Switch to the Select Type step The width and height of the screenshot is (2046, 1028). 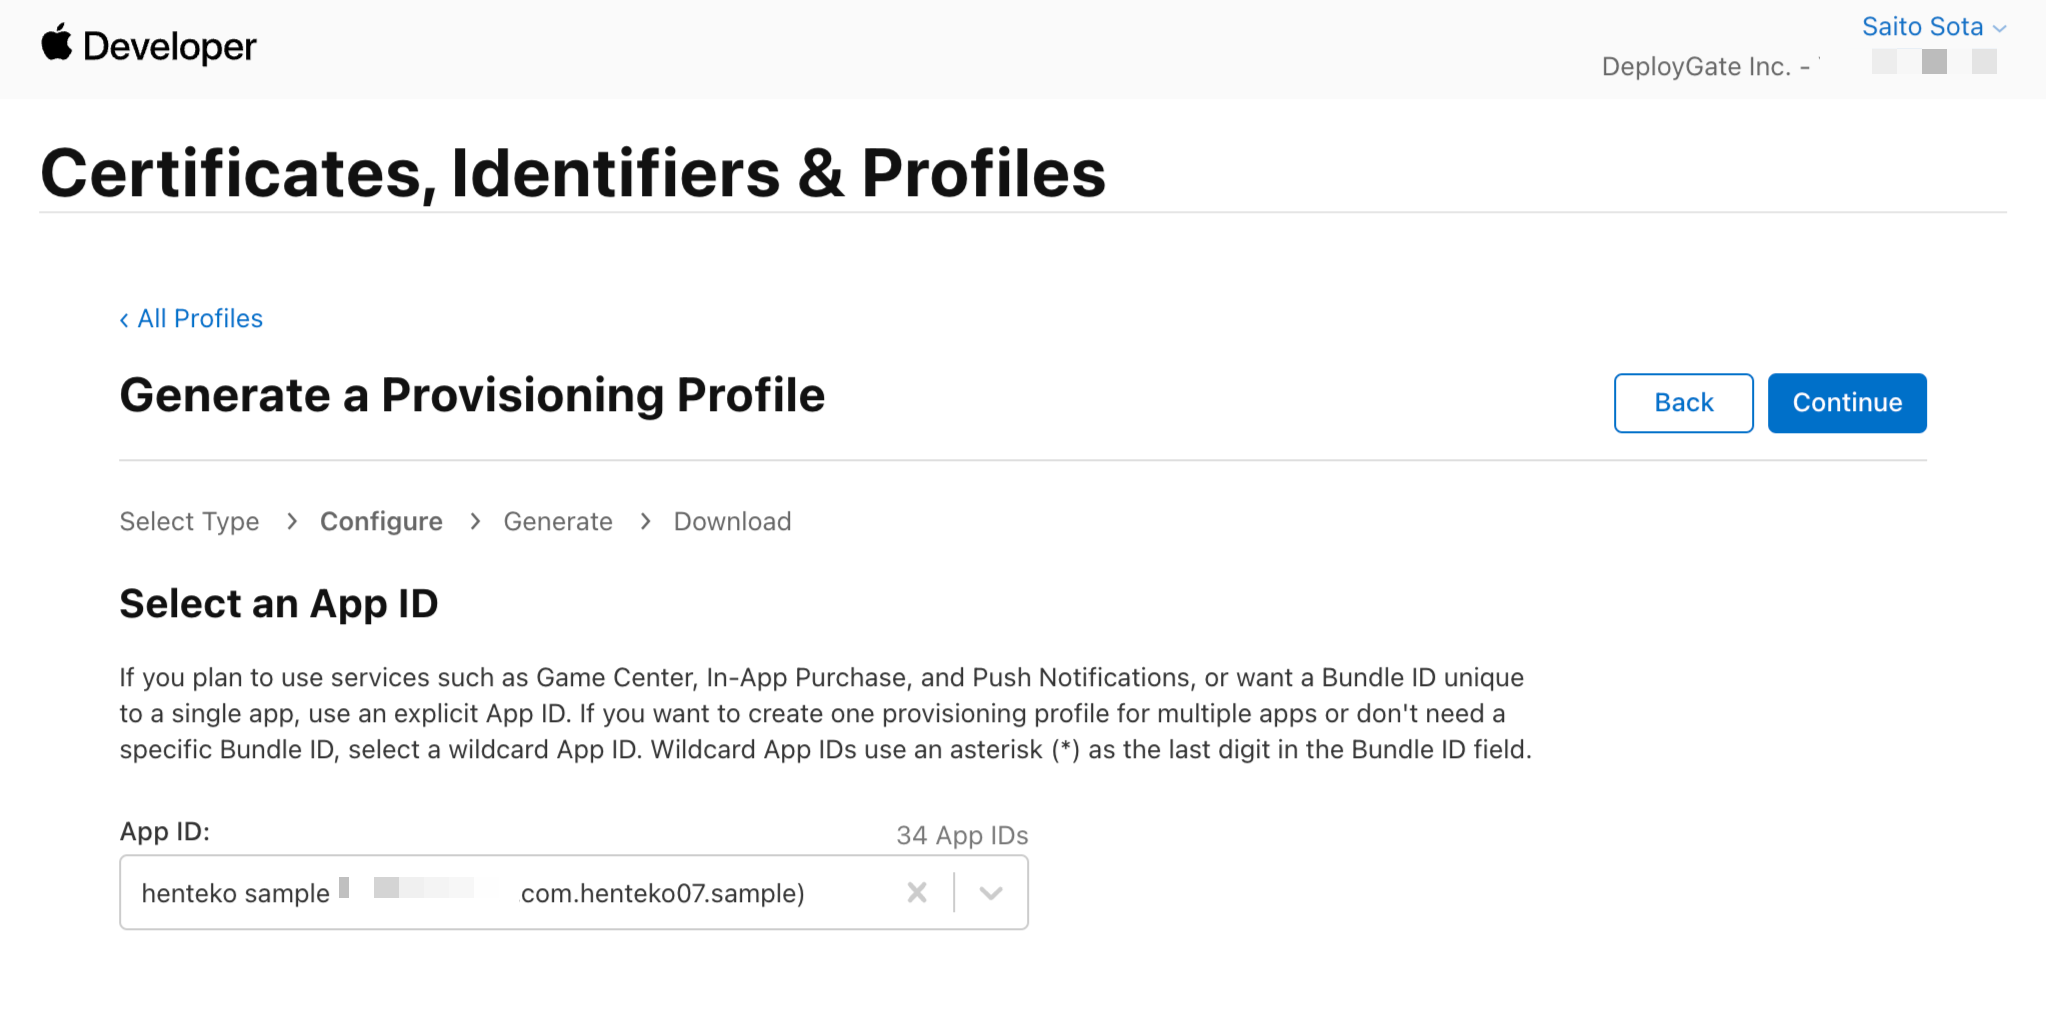(189, 521)
